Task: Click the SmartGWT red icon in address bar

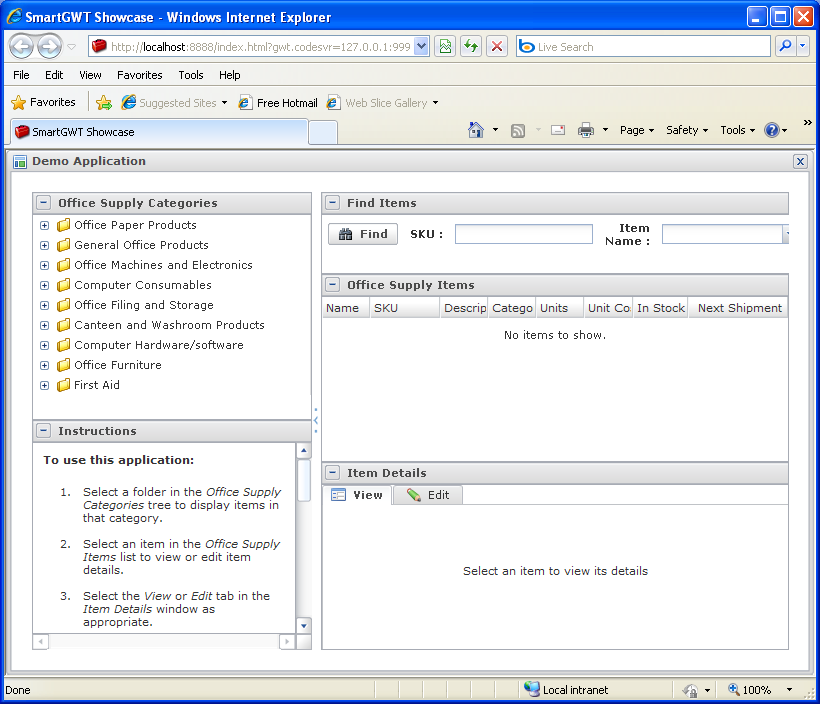Action: 99,47
